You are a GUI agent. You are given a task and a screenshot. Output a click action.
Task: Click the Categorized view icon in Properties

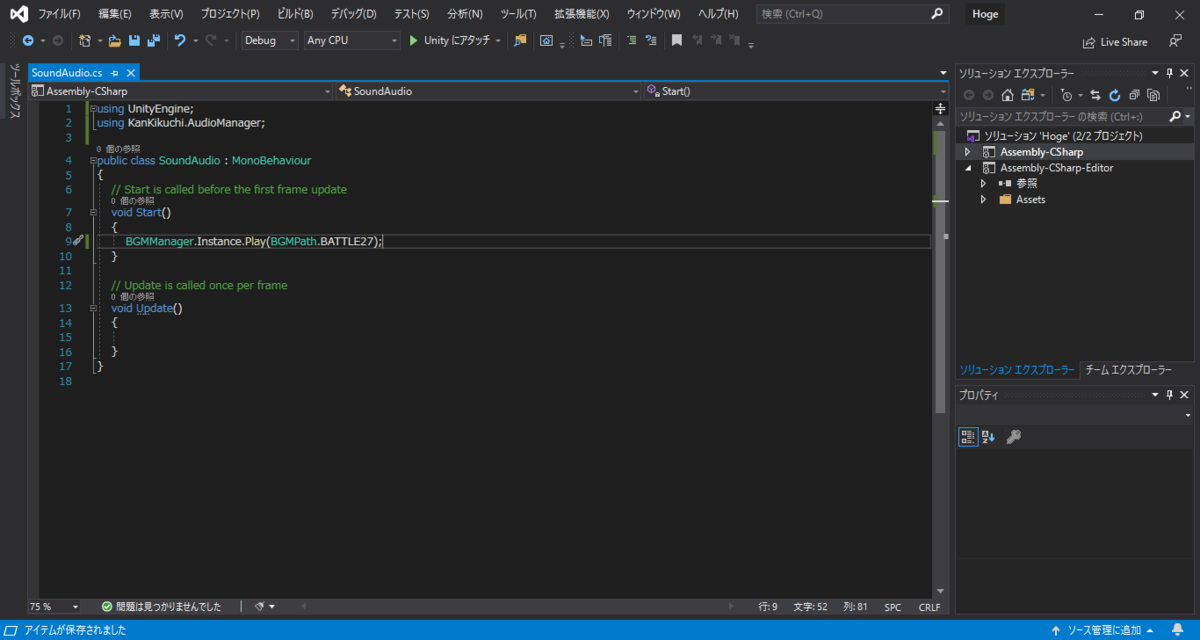coord(968,437)
